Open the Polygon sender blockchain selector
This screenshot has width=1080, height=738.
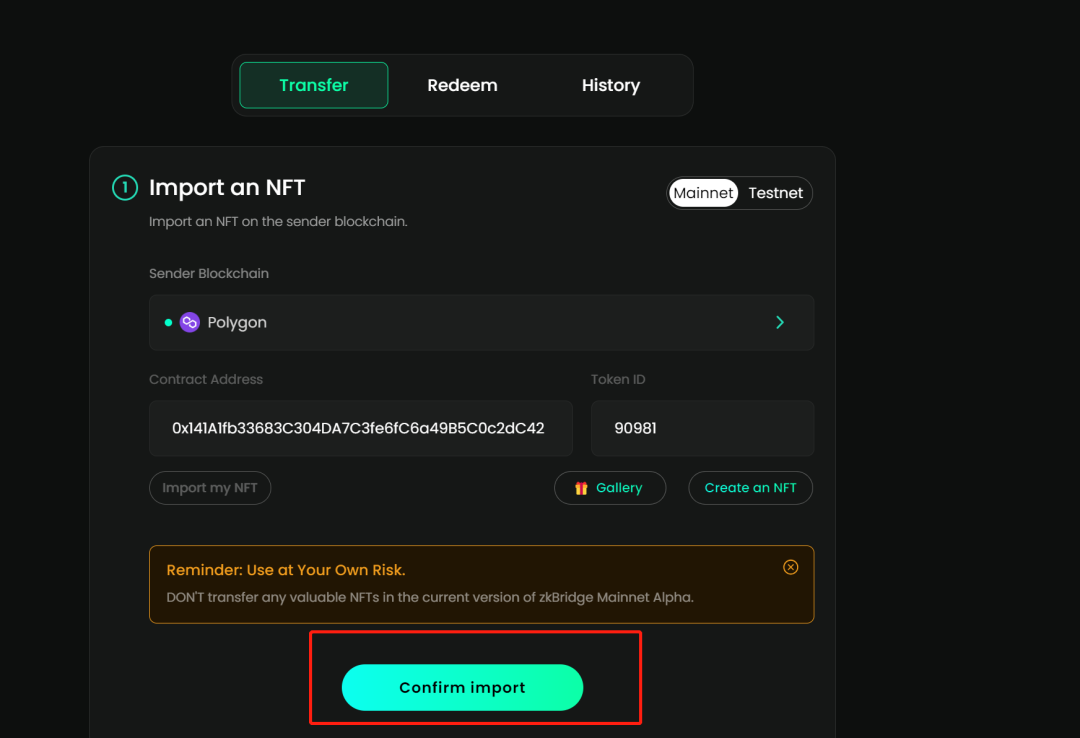[x=480, y=322]
